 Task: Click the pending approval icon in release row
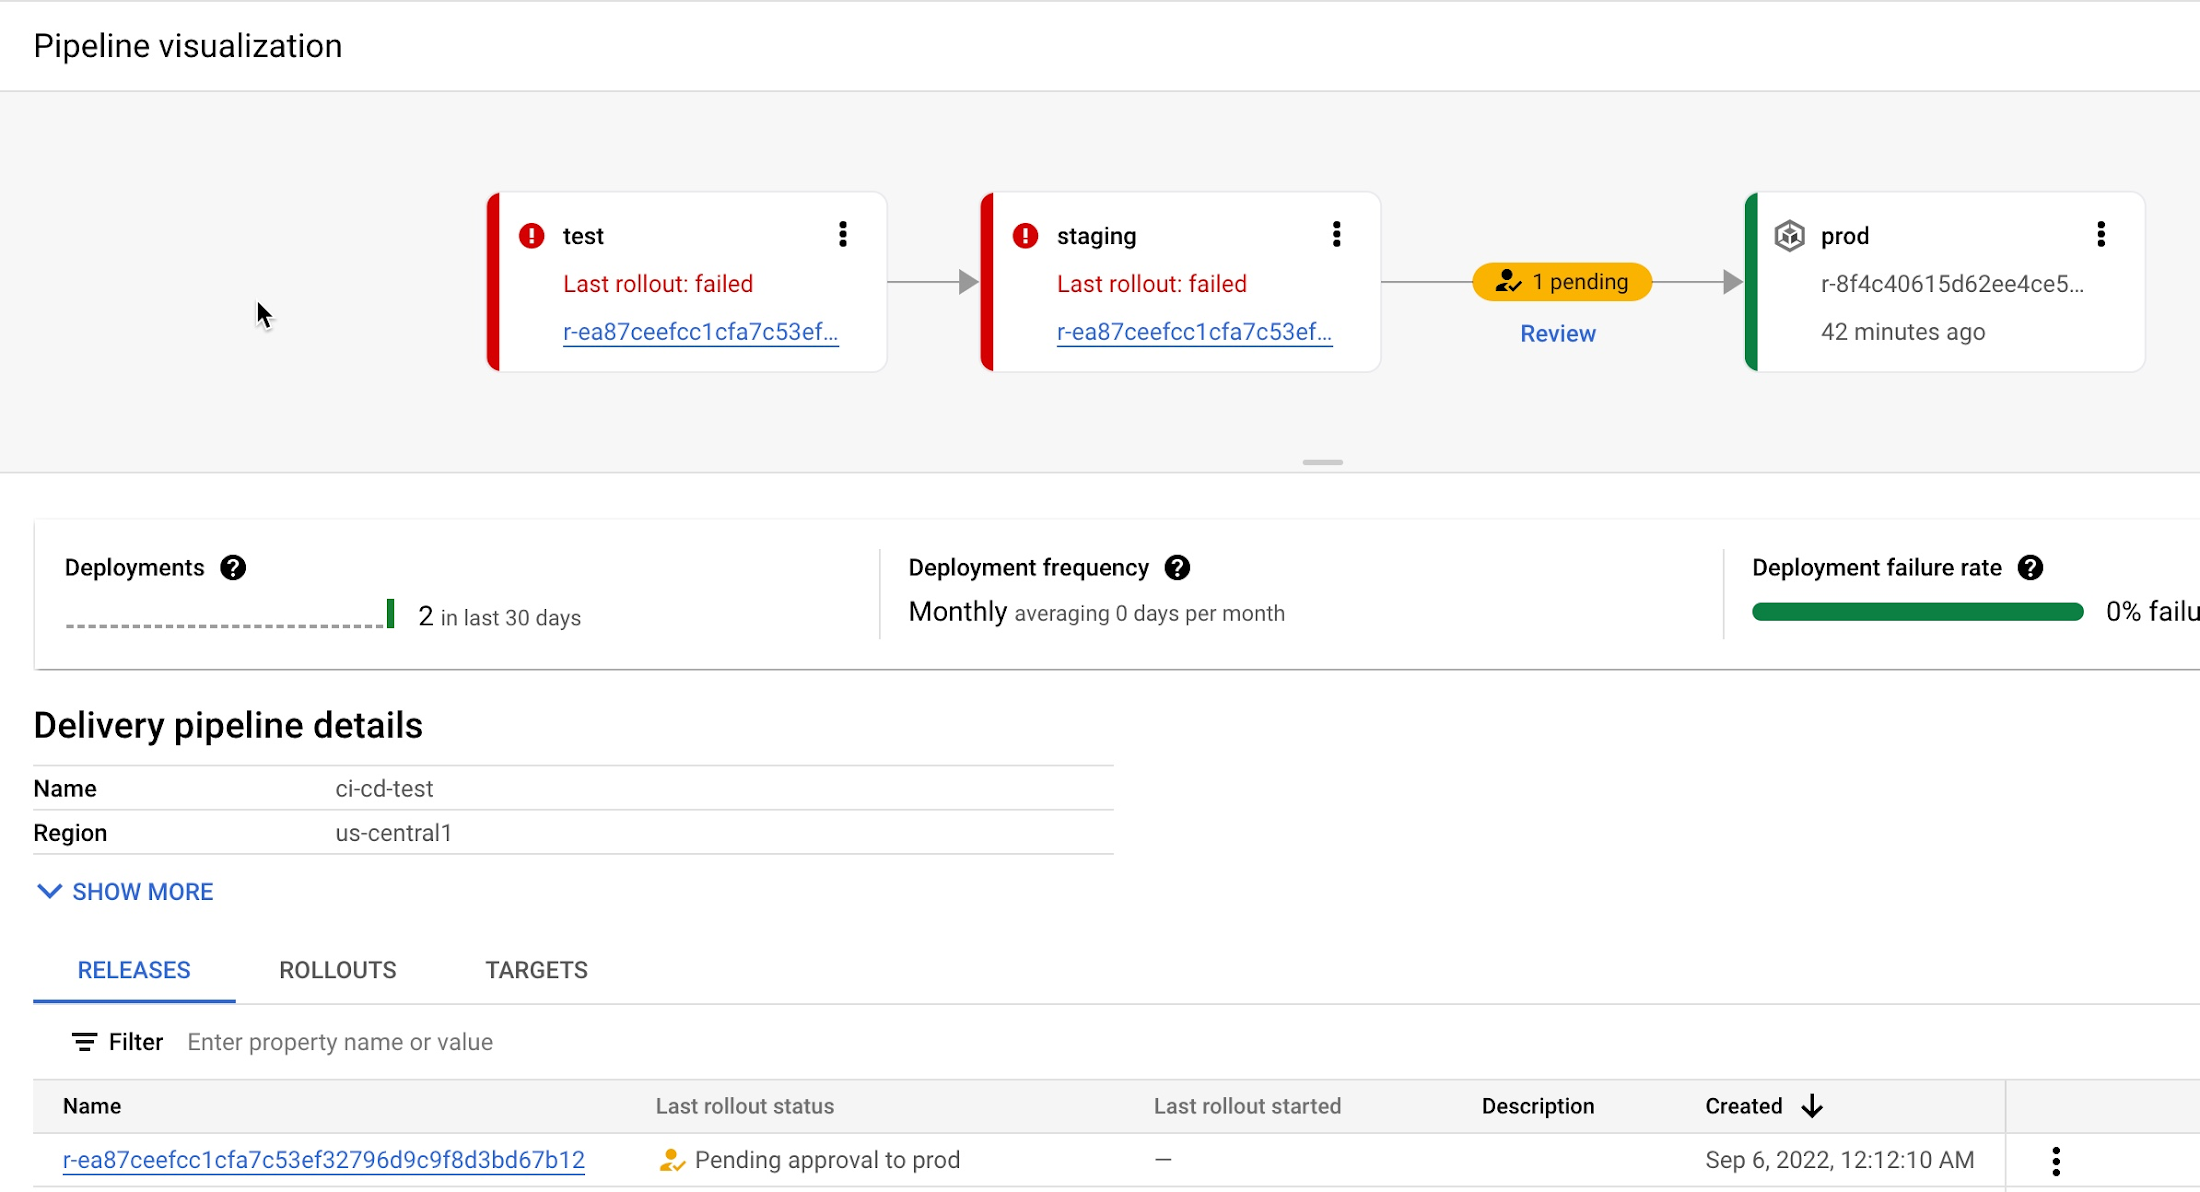click(672, 1160)
